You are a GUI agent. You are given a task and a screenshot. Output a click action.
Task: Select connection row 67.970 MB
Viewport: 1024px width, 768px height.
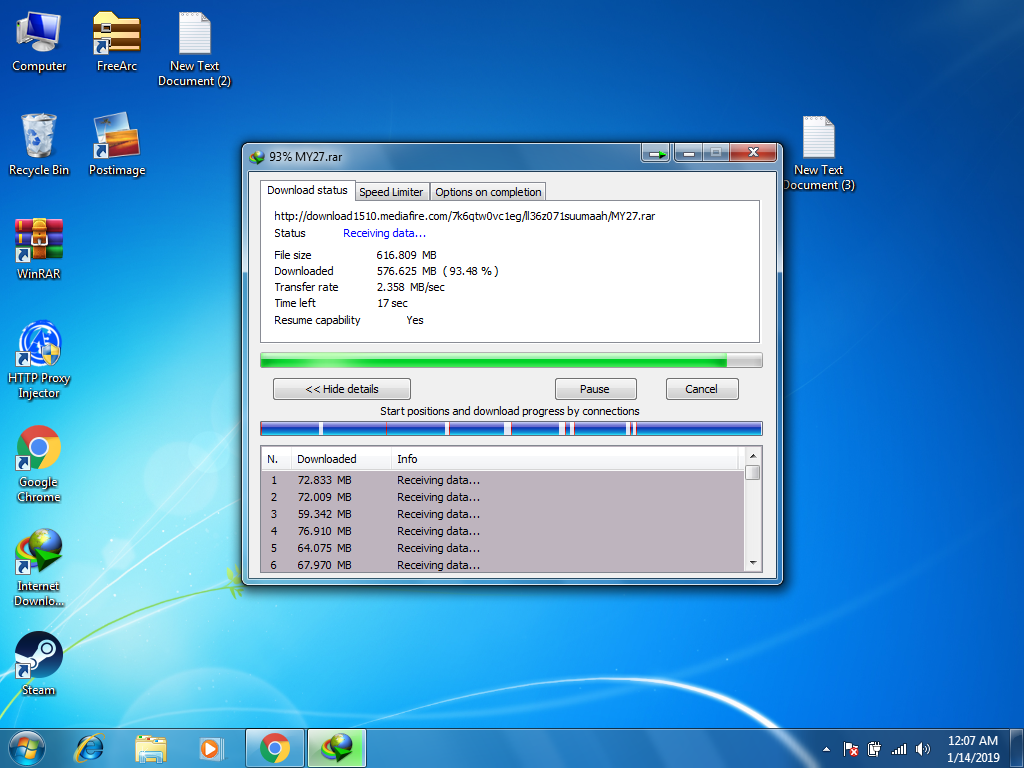coord(502,564)
